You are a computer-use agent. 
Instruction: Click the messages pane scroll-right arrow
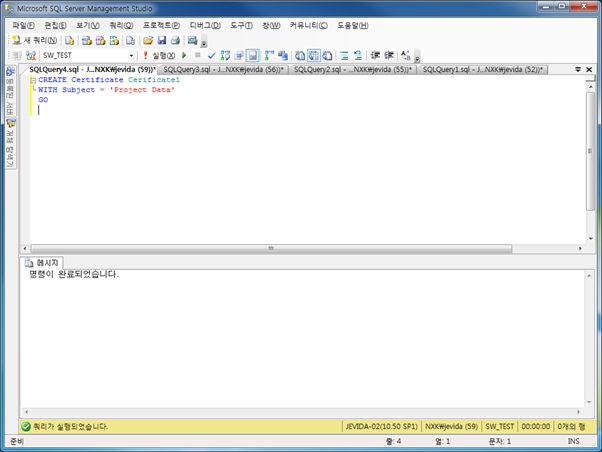coord(579,412)
